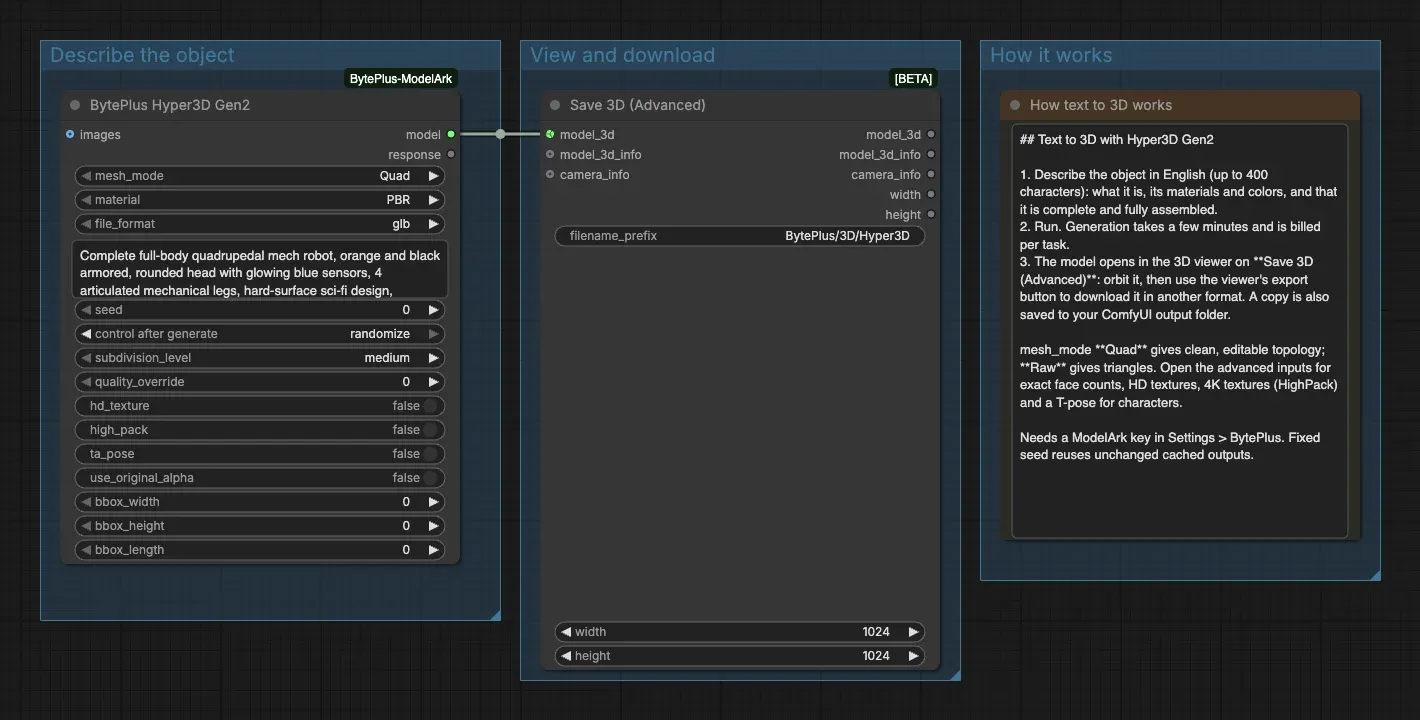Toggle use_original_alpha on
Viewport: 1420px width, 720px height.
coord(430,478)
